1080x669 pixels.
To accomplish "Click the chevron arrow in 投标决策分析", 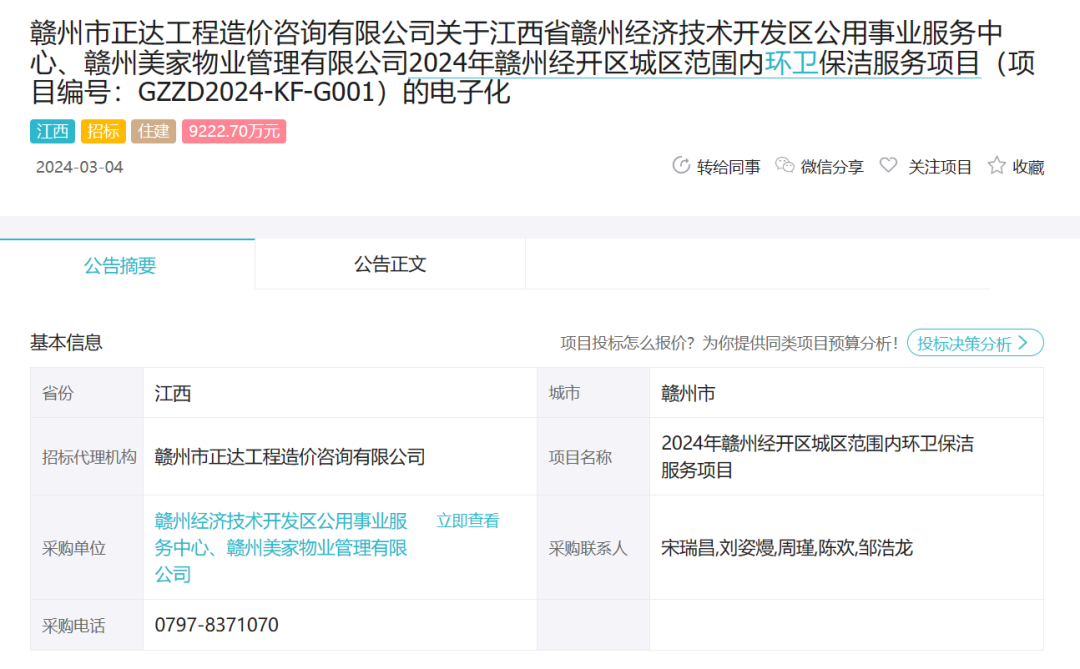I will coord(1023,342).
